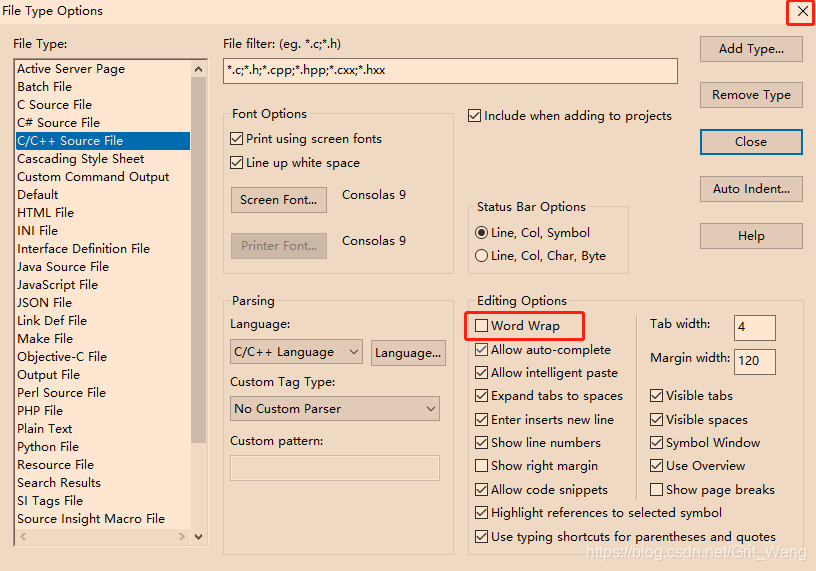
Task: Select Custom Command Output type
Action: point(103,177)
